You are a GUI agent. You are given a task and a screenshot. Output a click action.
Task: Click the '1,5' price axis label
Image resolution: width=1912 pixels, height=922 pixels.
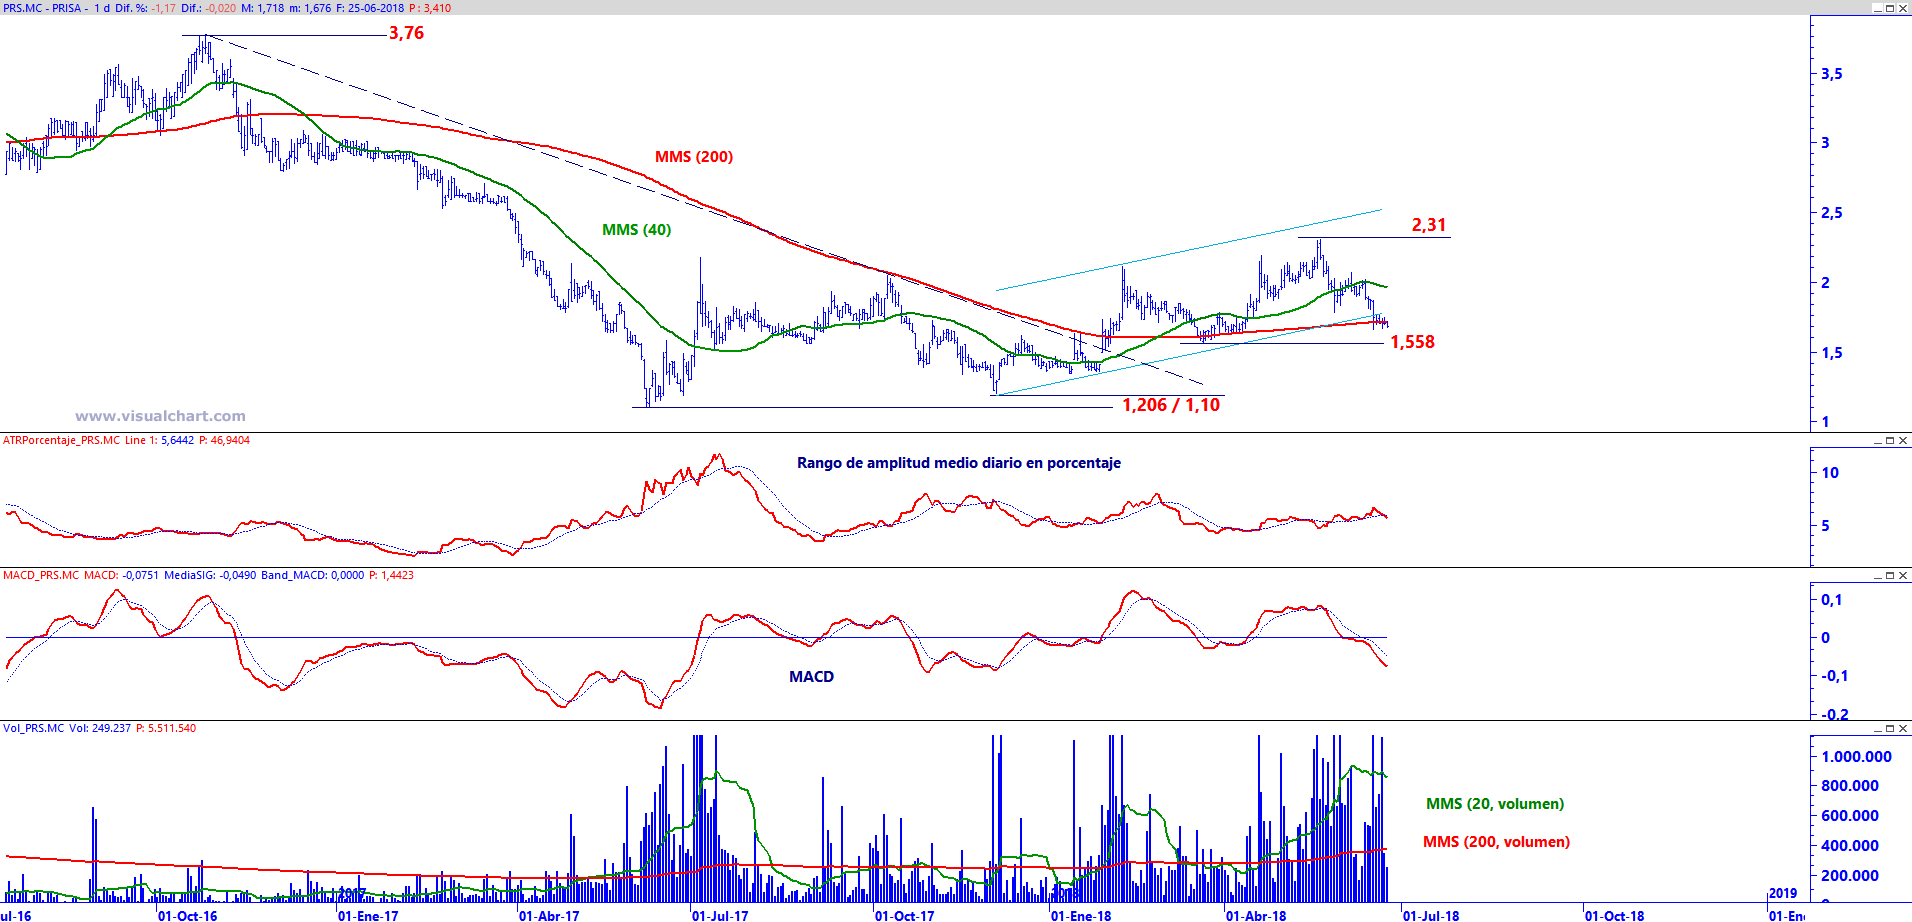[1831, 353]
